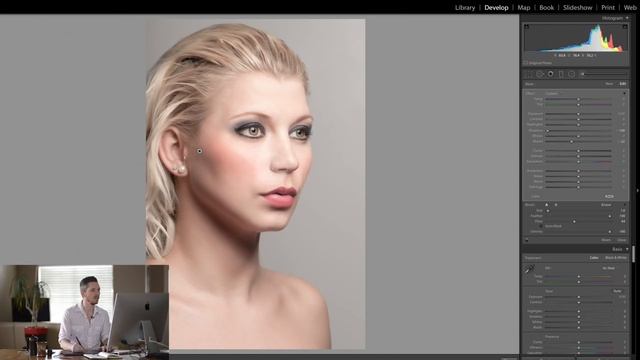Pick the White Balance Selector eyedropper
This screenshot has height=360, width=640.
529,269
